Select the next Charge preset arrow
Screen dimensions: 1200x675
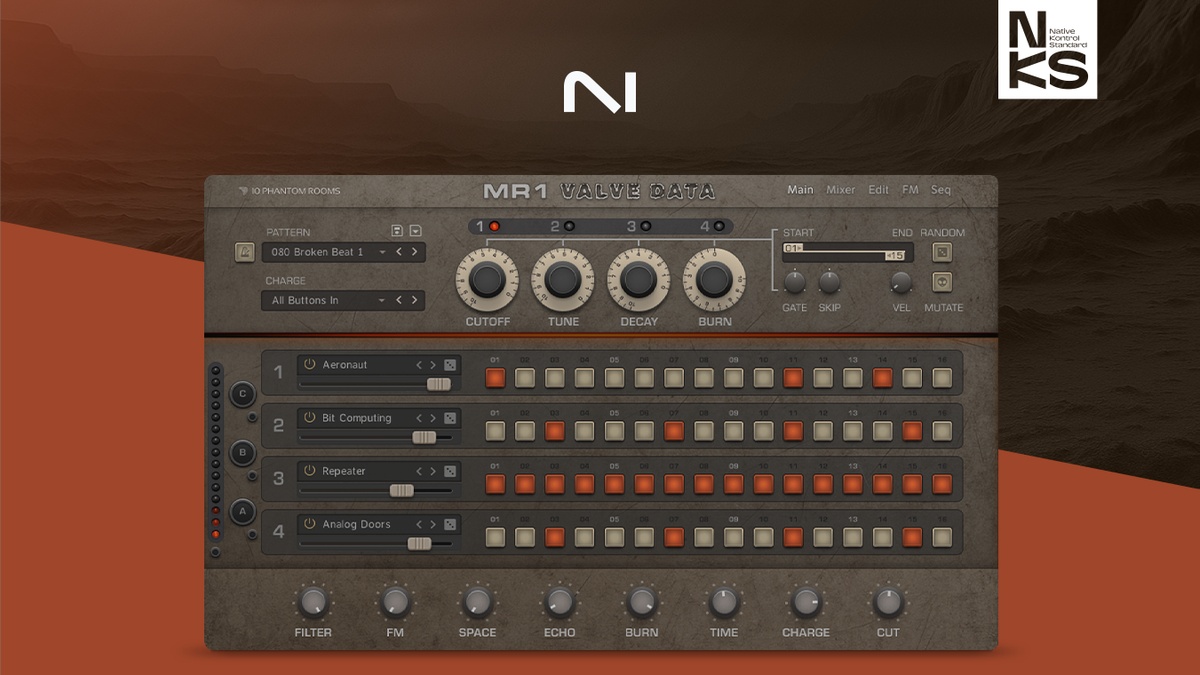[x=414, y=300]
